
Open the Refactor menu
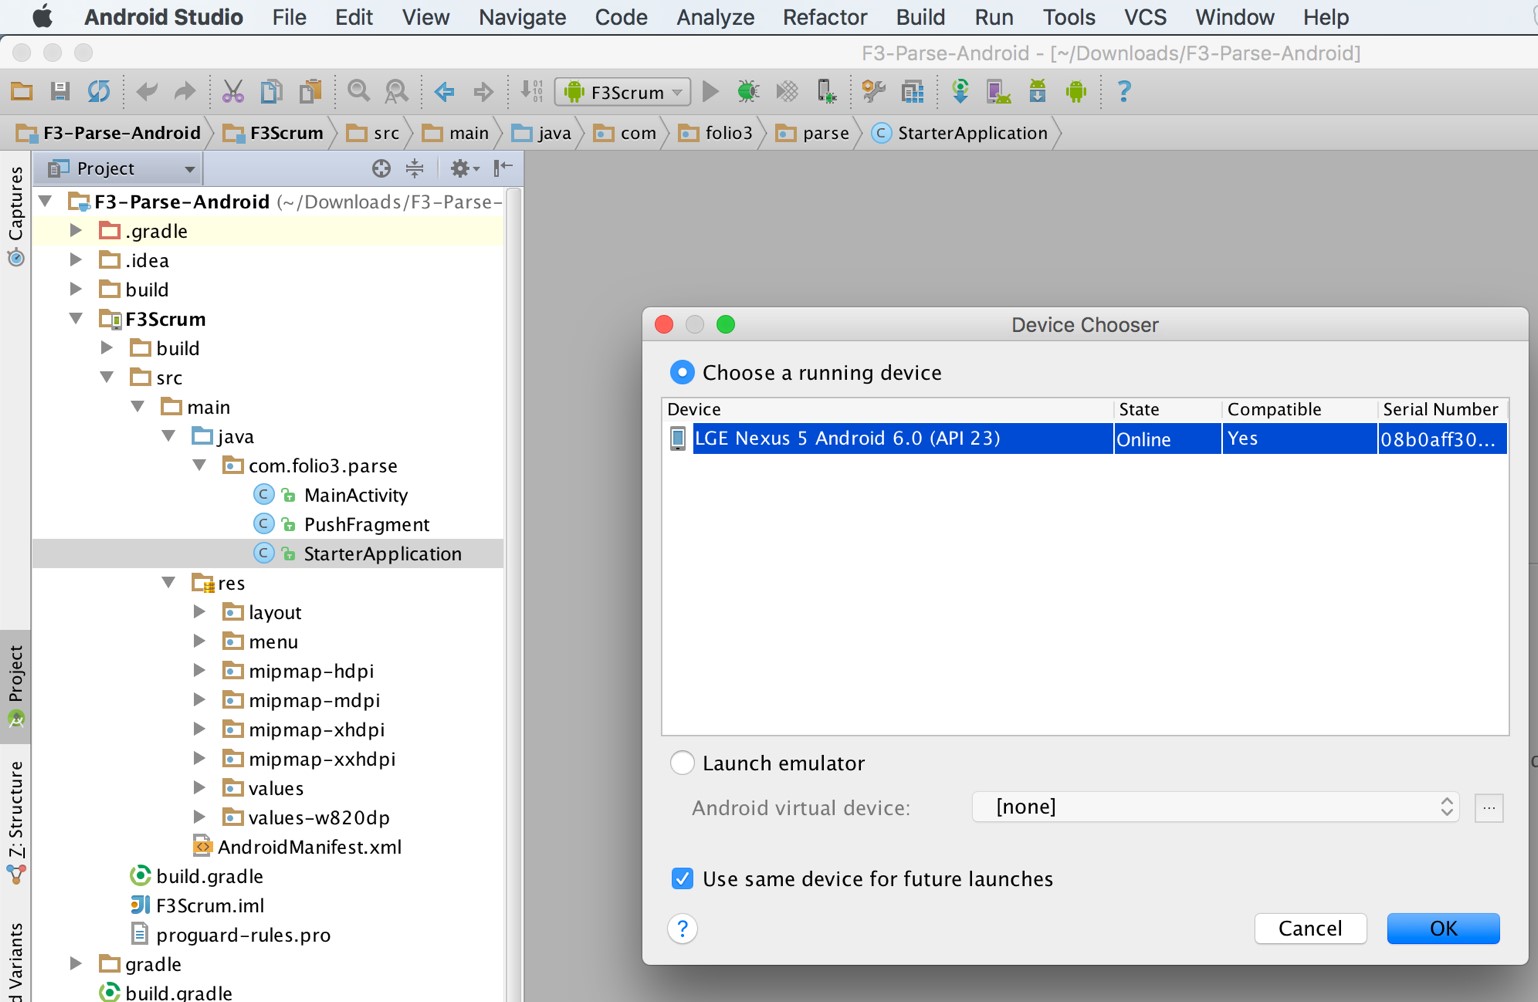[825, 17]
